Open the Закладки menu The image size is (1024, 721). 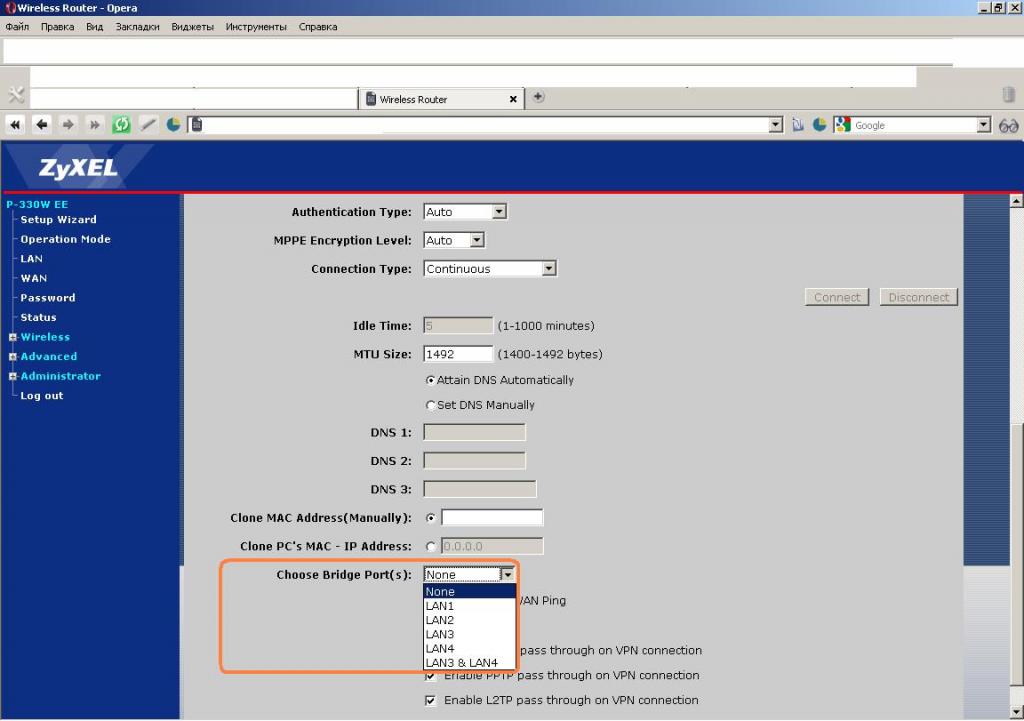tap(137, 27)
